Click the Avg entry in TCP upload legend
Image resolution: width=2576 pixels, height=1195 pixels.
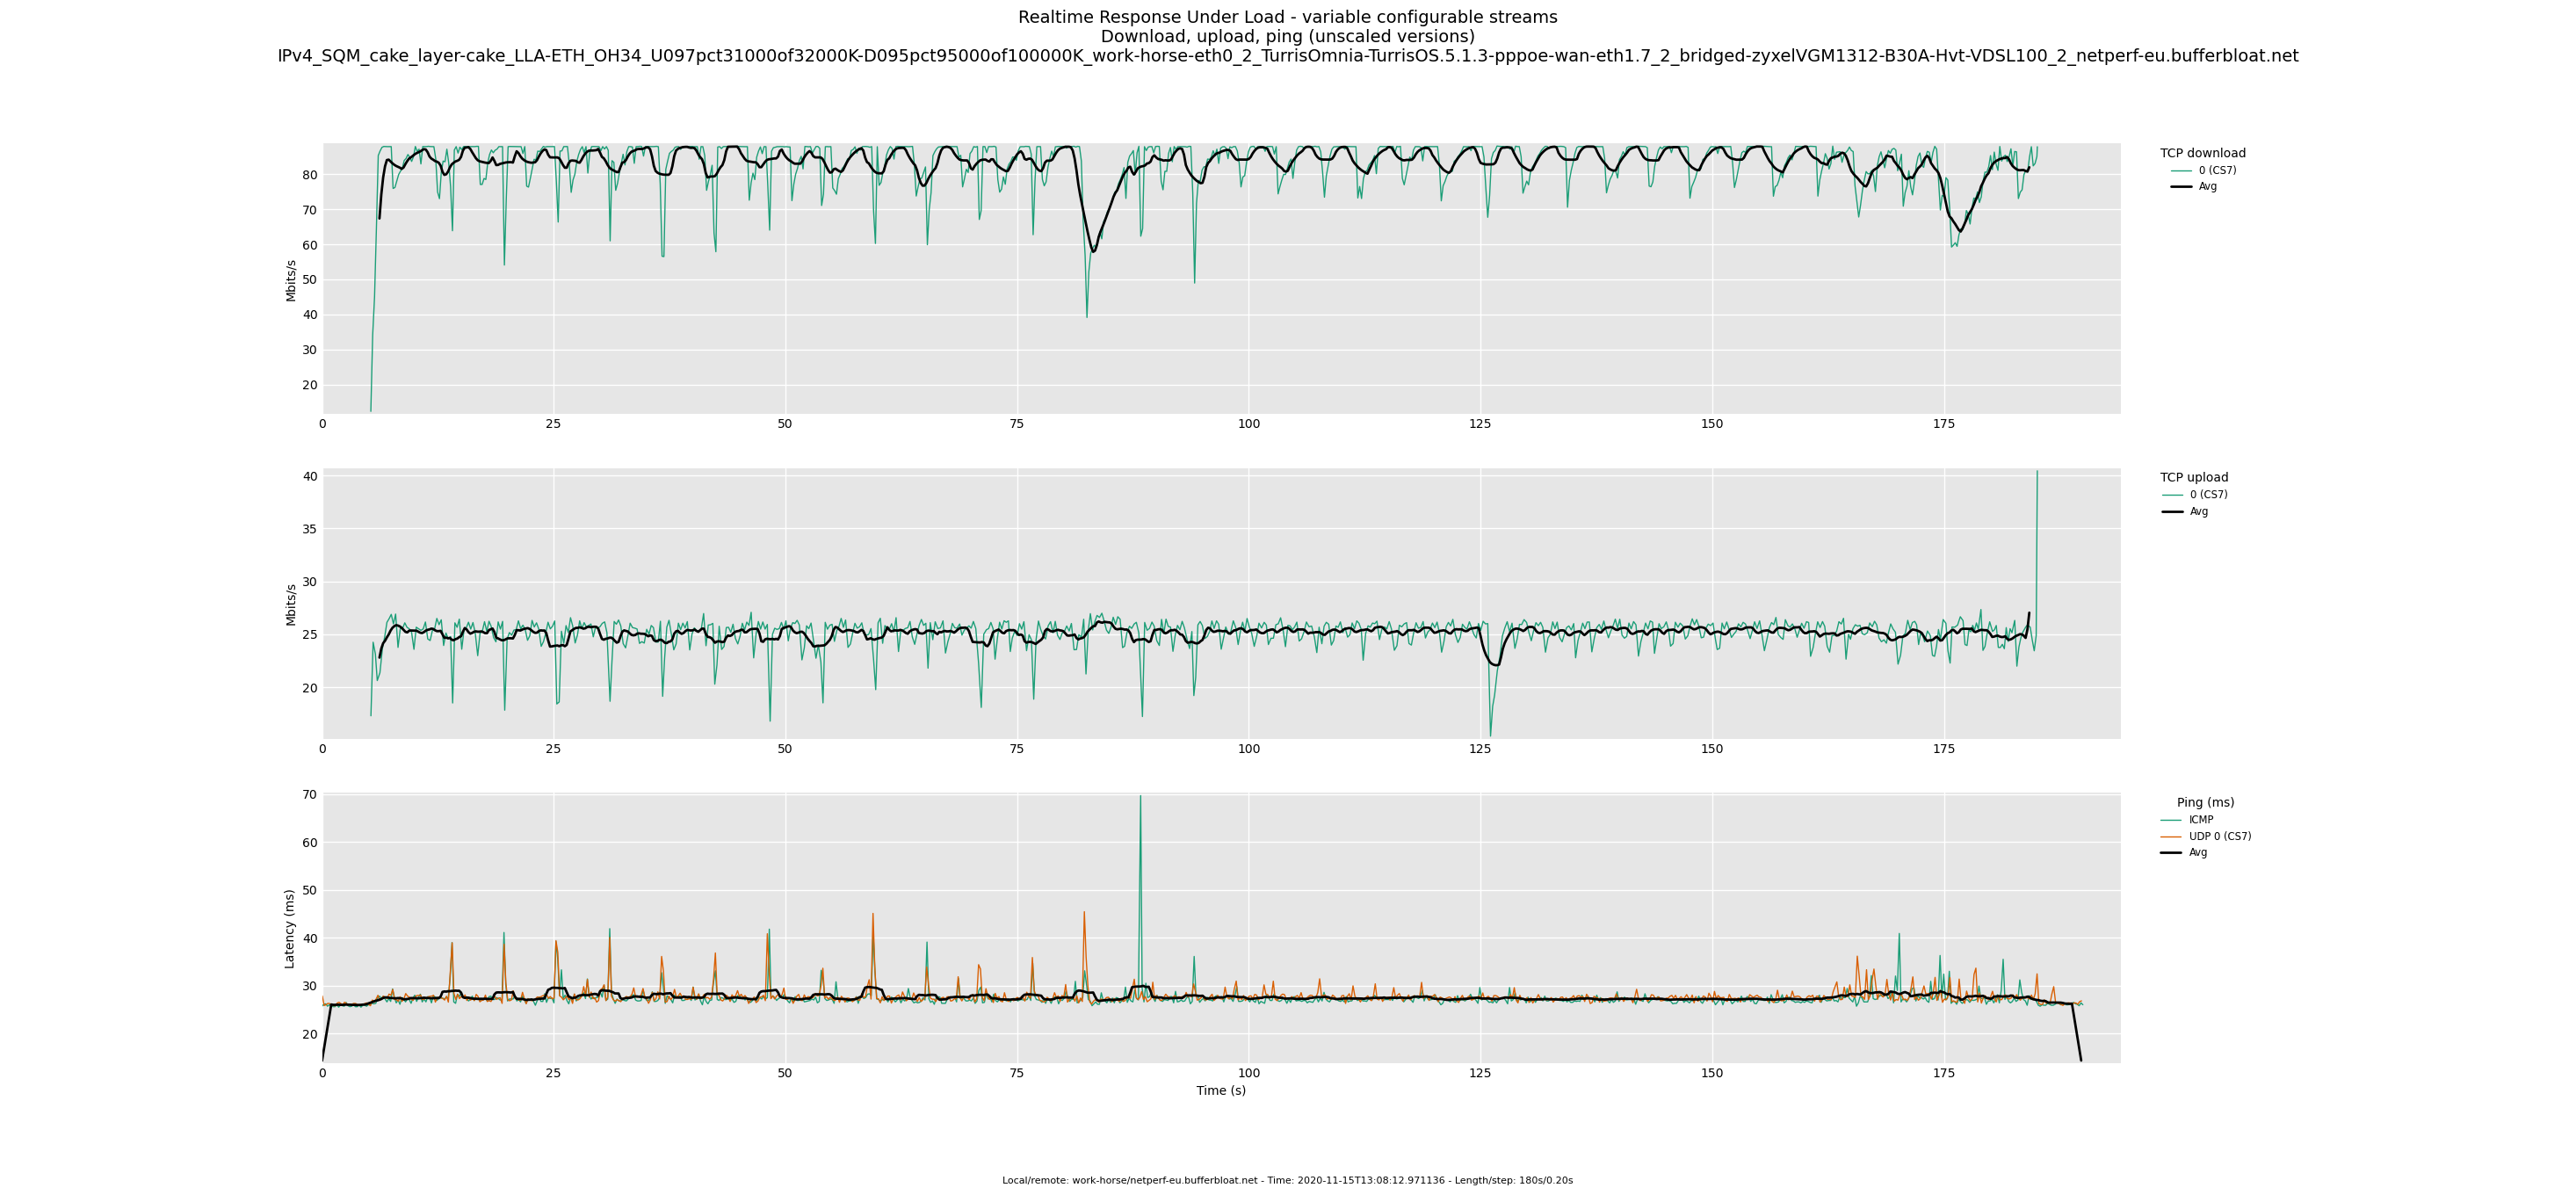click(2198, 512)
